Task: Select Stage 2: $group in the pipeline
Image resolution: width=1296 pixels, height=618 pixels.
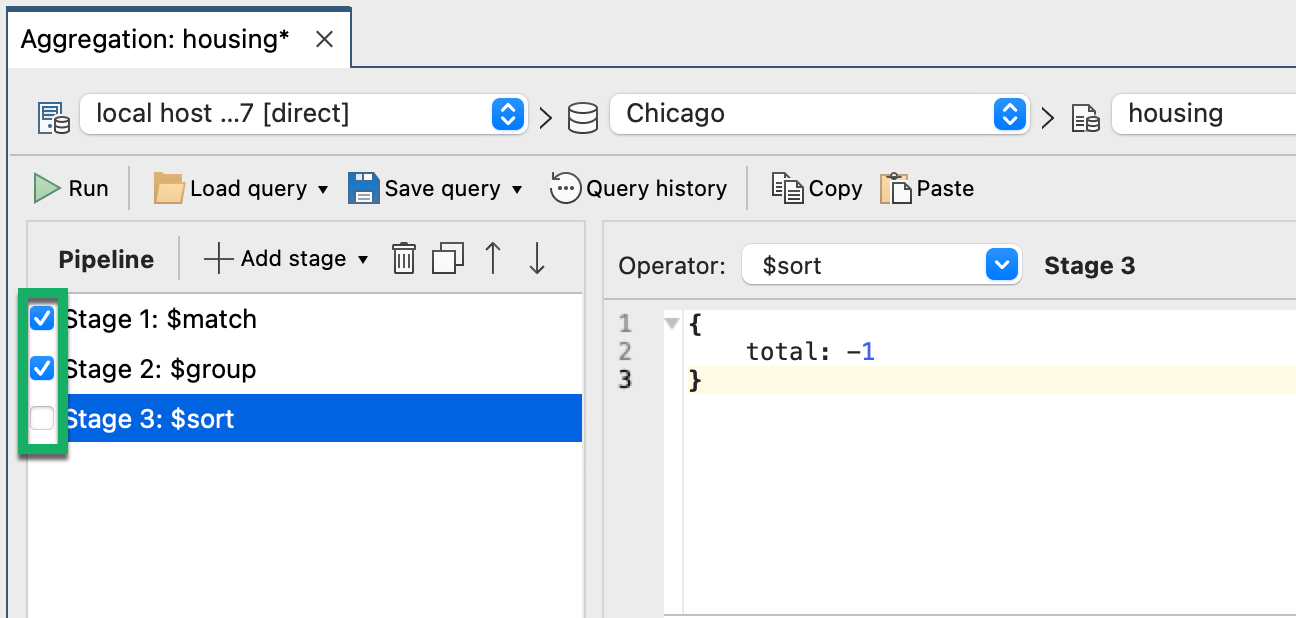Action: (x=160, y=369)
